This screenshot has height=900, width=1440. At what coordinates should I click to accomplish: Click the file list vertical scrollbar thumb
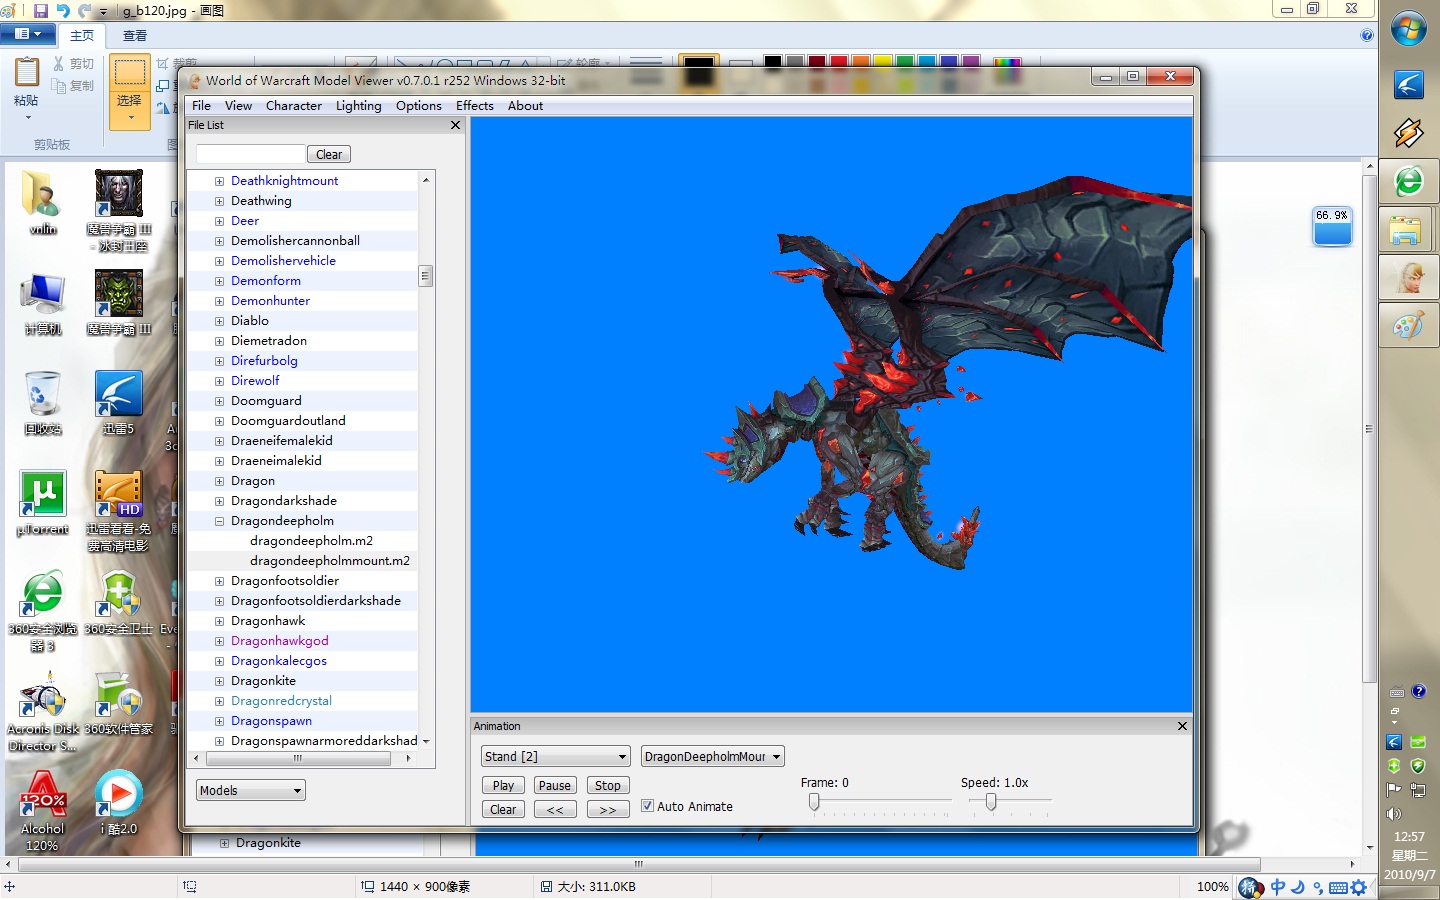[425, 276]
